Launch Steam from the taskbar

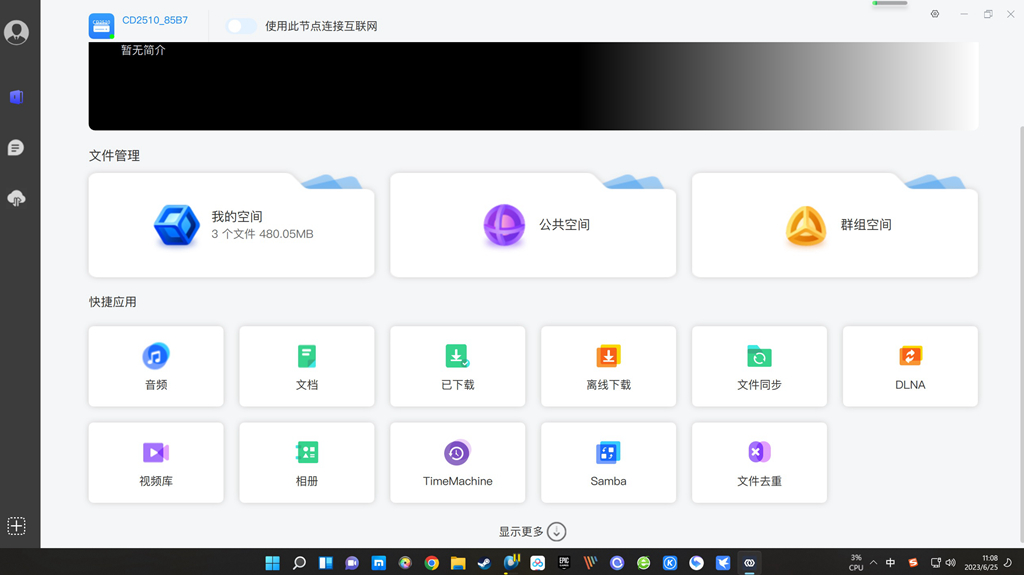point(485,563)
